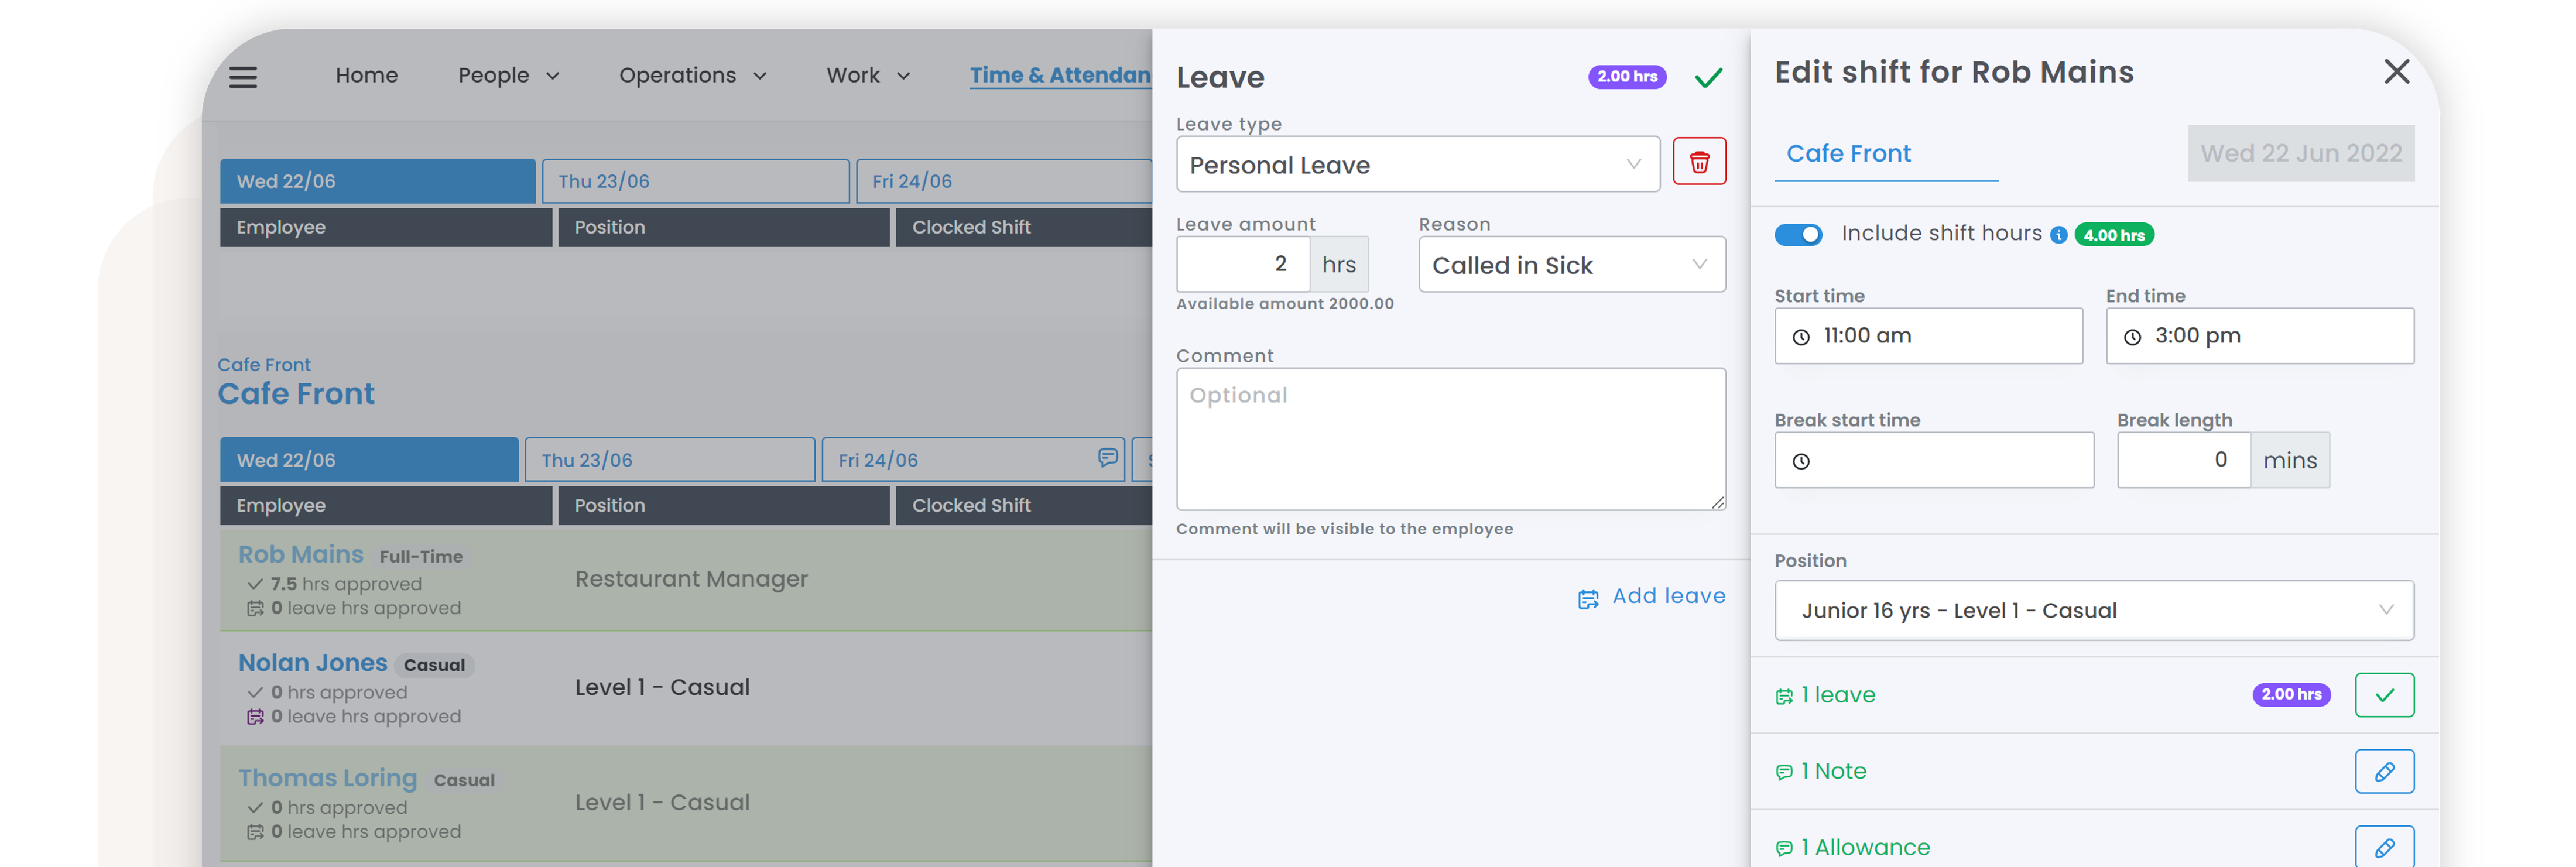
Task: Open the hamburger navigation menu
Action: click(243, 77)
